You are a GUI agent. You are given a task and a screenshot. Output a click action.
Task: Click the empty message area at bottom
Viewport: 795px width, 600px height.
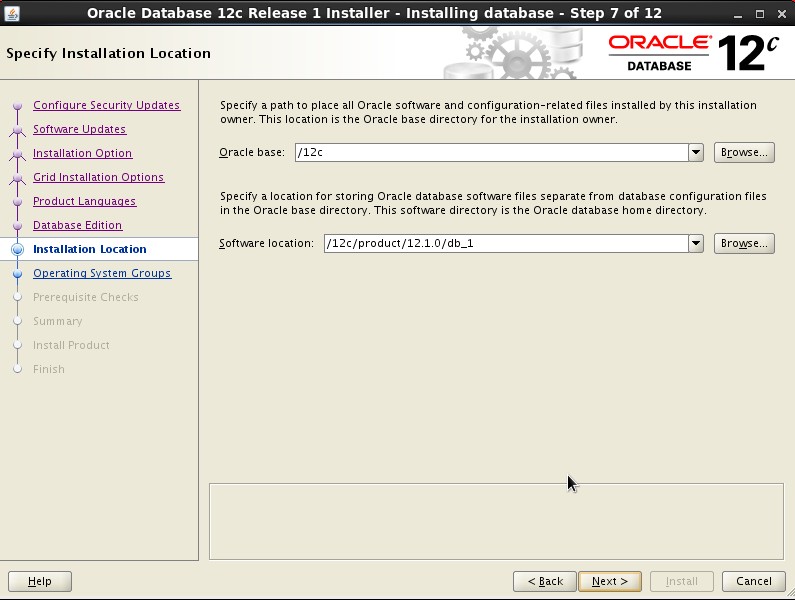[496, 521]
